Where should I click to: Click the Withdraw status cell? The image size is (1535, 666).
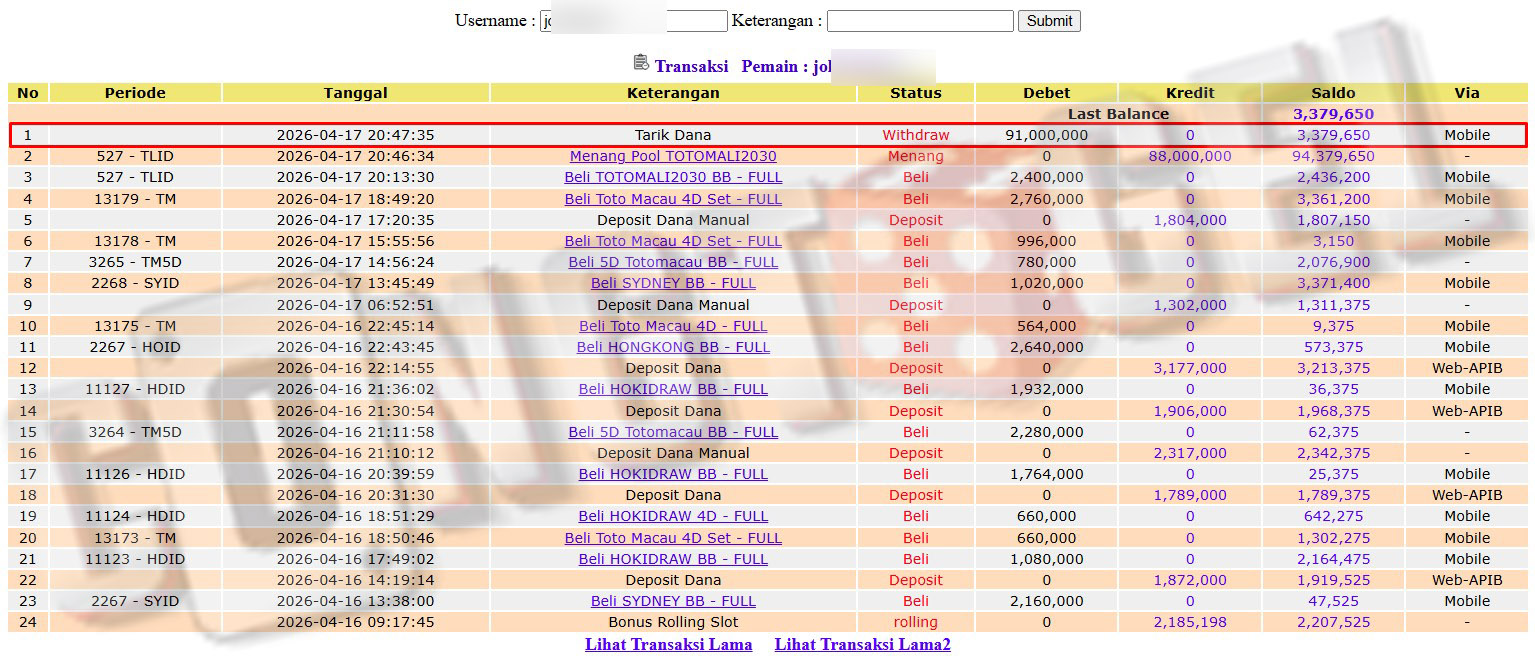pyautogui.click(x=916, y=135)
